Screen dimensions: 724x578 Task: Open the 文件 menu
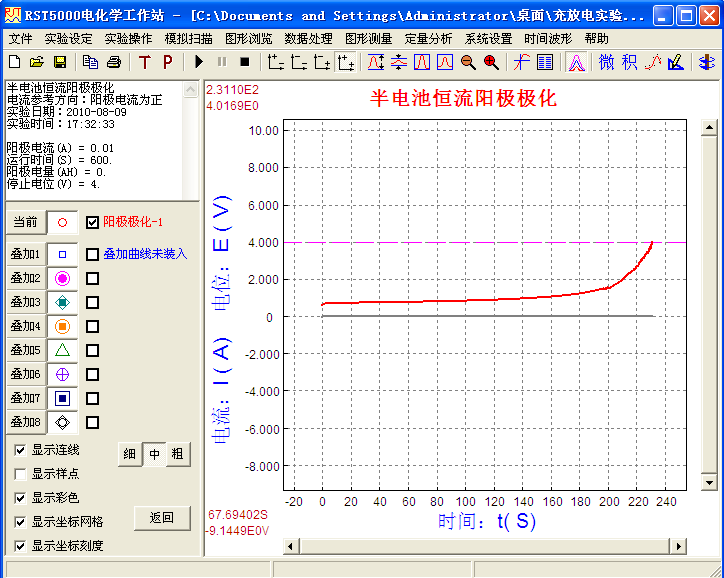(20, 38)
